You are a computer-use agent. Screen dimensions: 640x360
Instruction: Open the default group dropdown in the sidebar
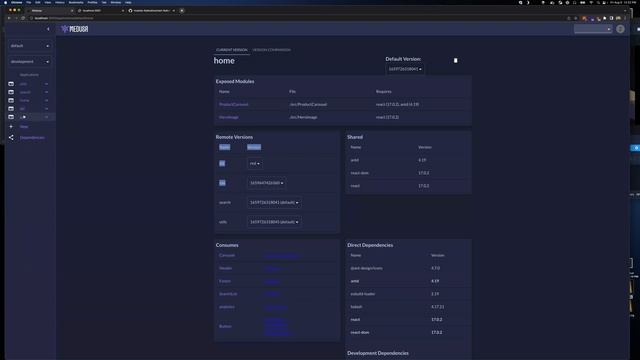[x=30, y=46]
